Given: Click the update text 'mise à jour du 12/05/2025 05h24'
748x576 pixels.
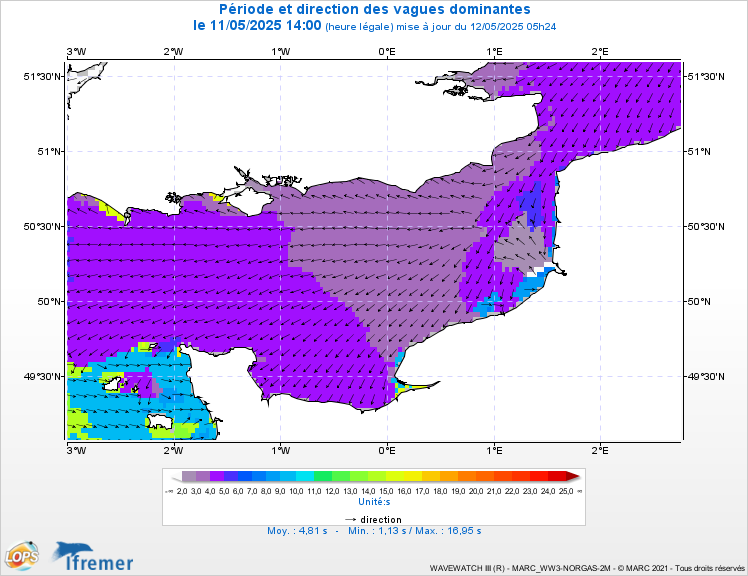Looking at the screenshot, I should pos(476,27).
